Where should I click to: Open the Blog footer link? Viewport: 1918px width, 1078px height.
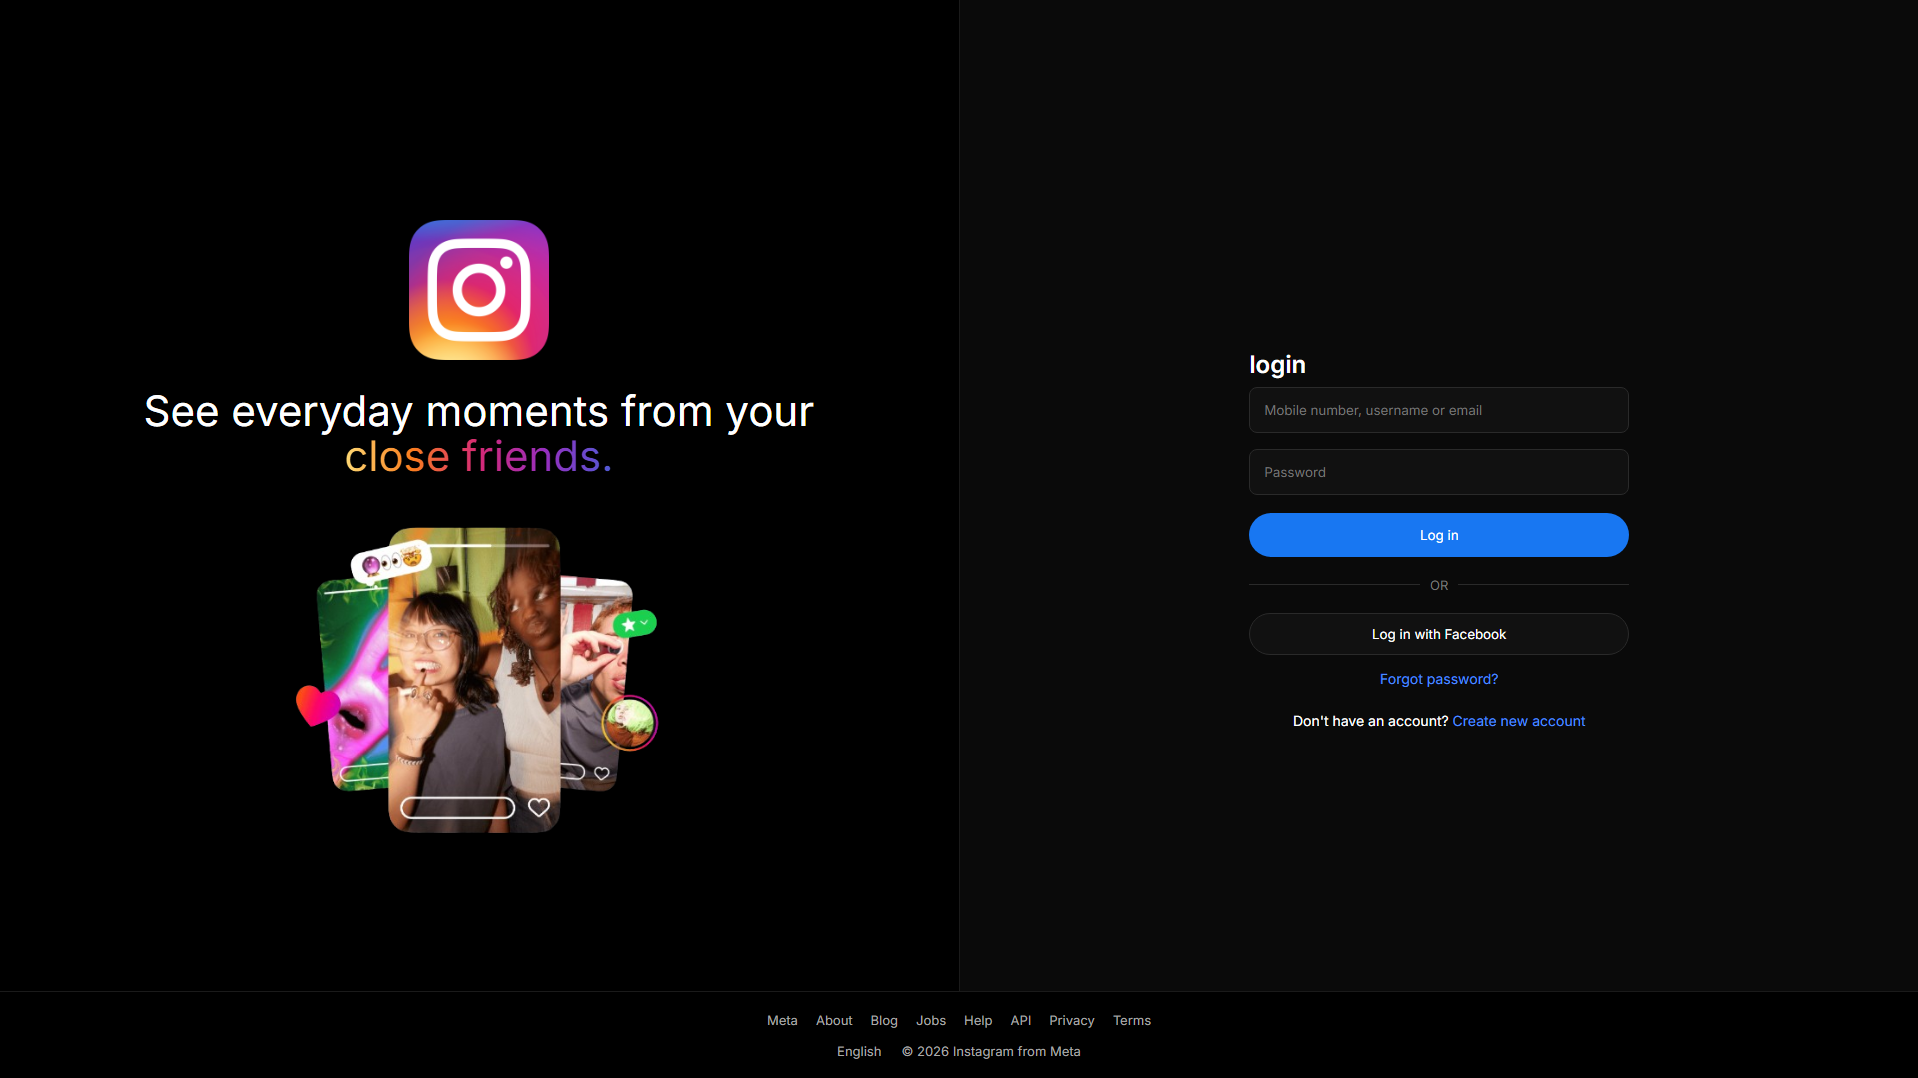(x=884, y=1020)
